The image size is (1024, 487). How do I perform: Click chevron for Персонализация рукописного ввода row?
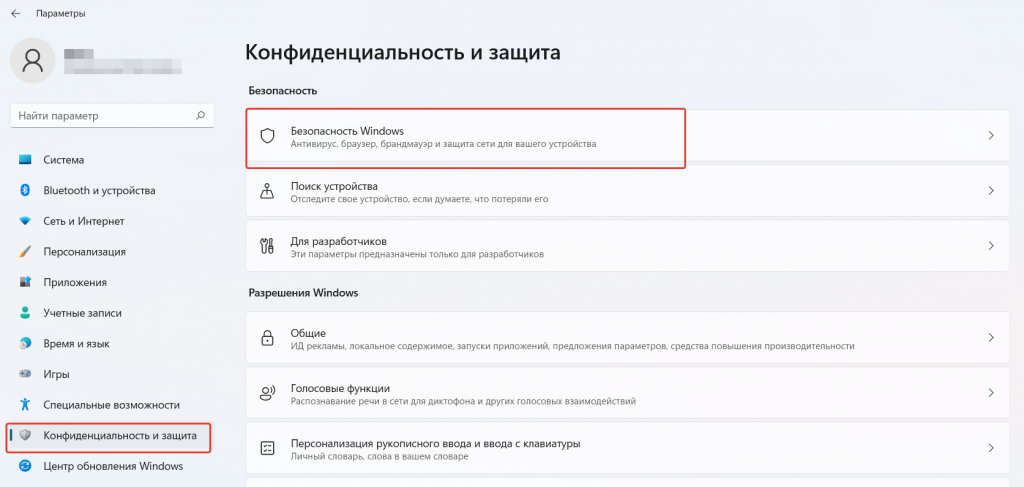(x=991, y=448)
